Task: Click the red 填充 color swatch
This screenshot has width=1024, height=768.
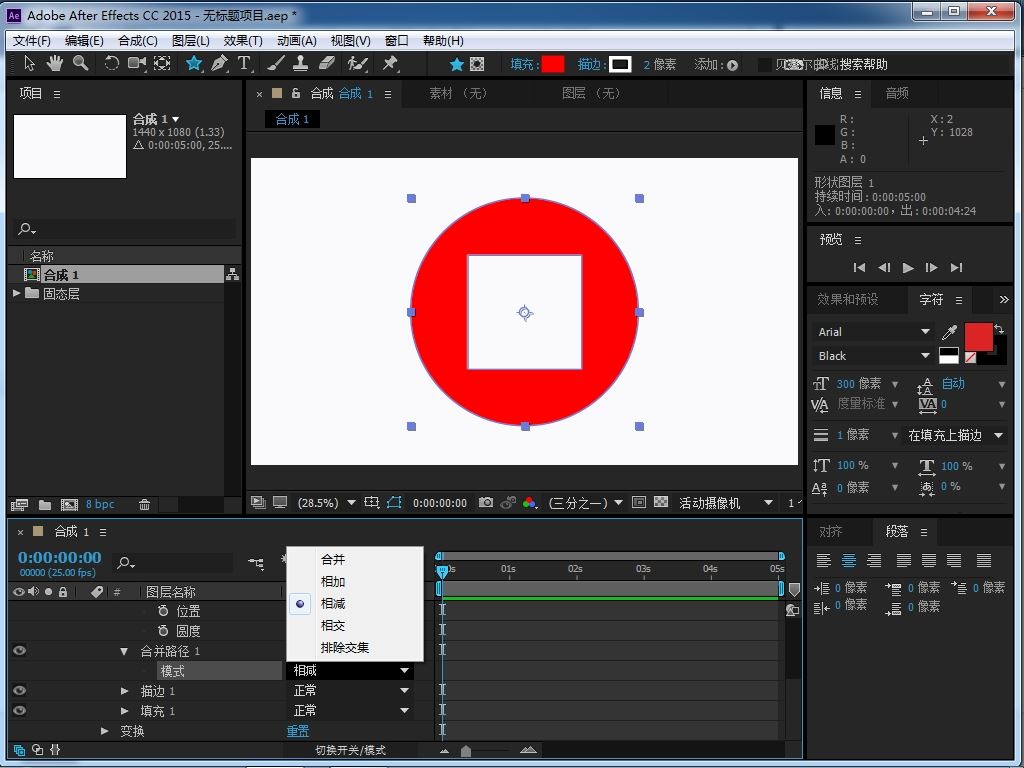Action: tap(553, 64)
